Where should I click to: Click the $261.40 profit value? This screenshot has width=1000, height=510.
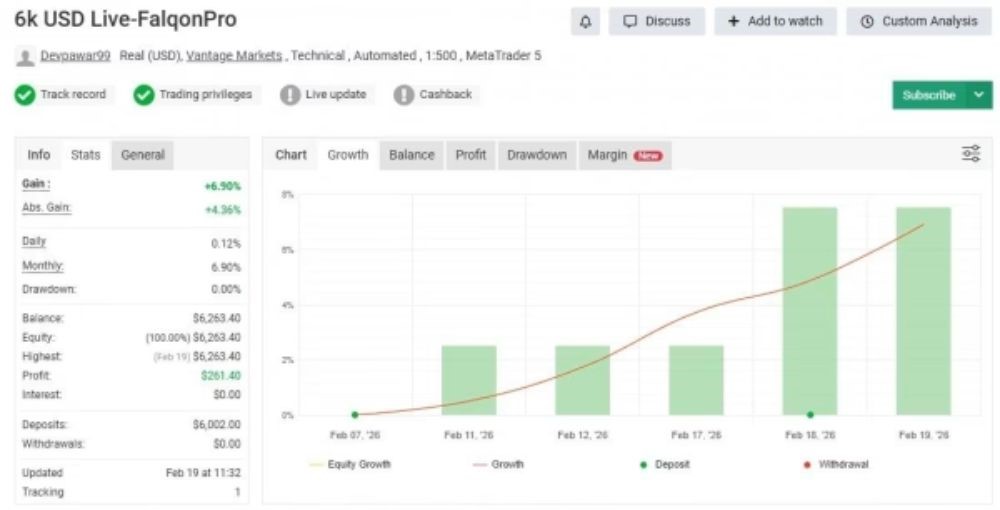pyautogui.click(x=221, y=375)
